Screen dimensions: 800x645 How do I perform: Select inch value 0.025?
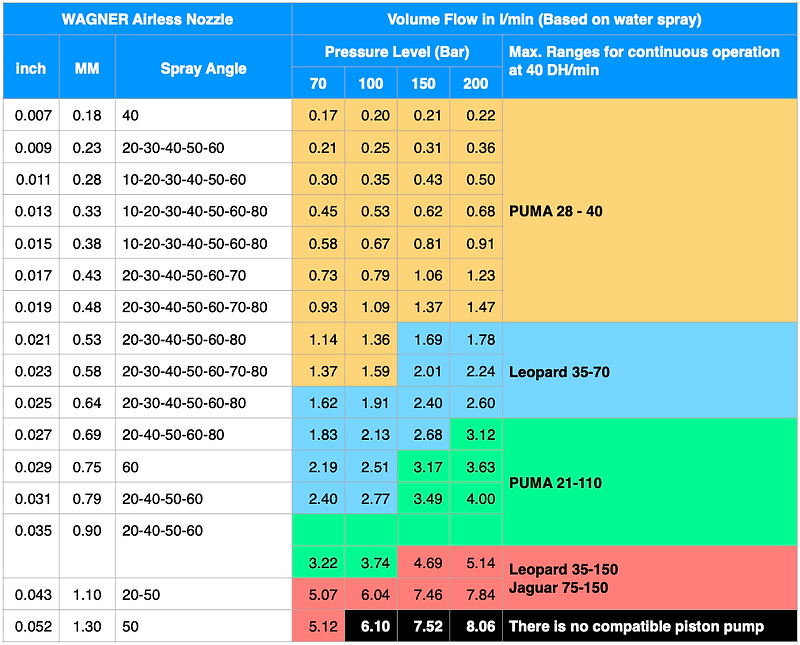click(33, 403)
